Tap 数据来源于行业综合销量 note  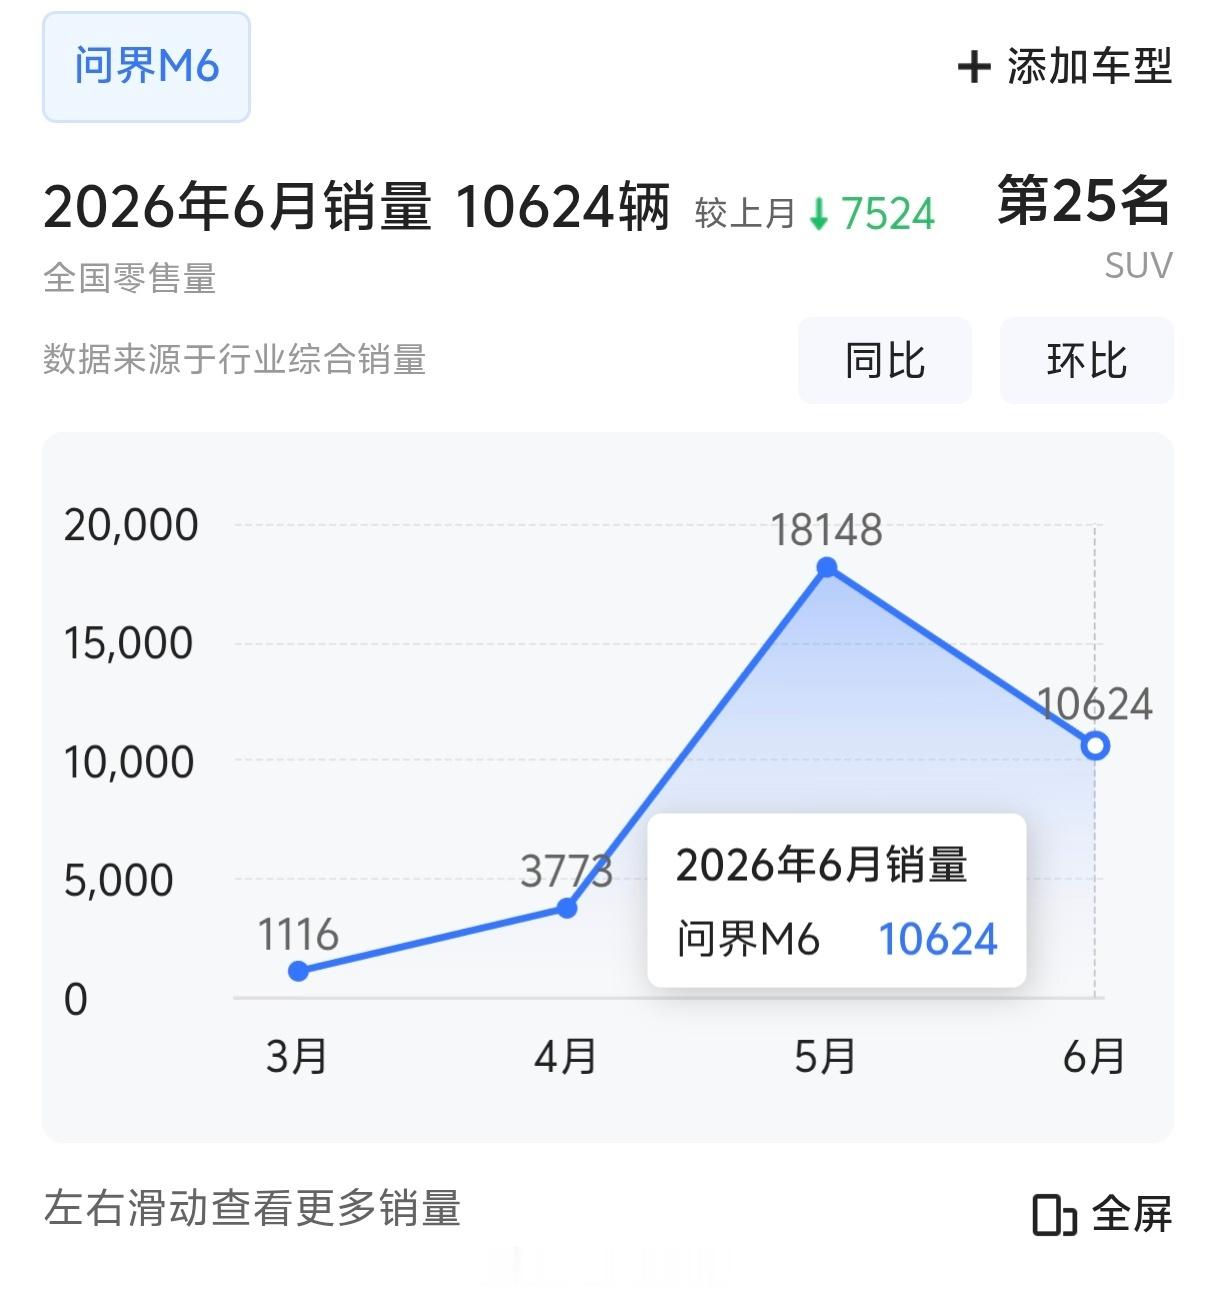235,359
